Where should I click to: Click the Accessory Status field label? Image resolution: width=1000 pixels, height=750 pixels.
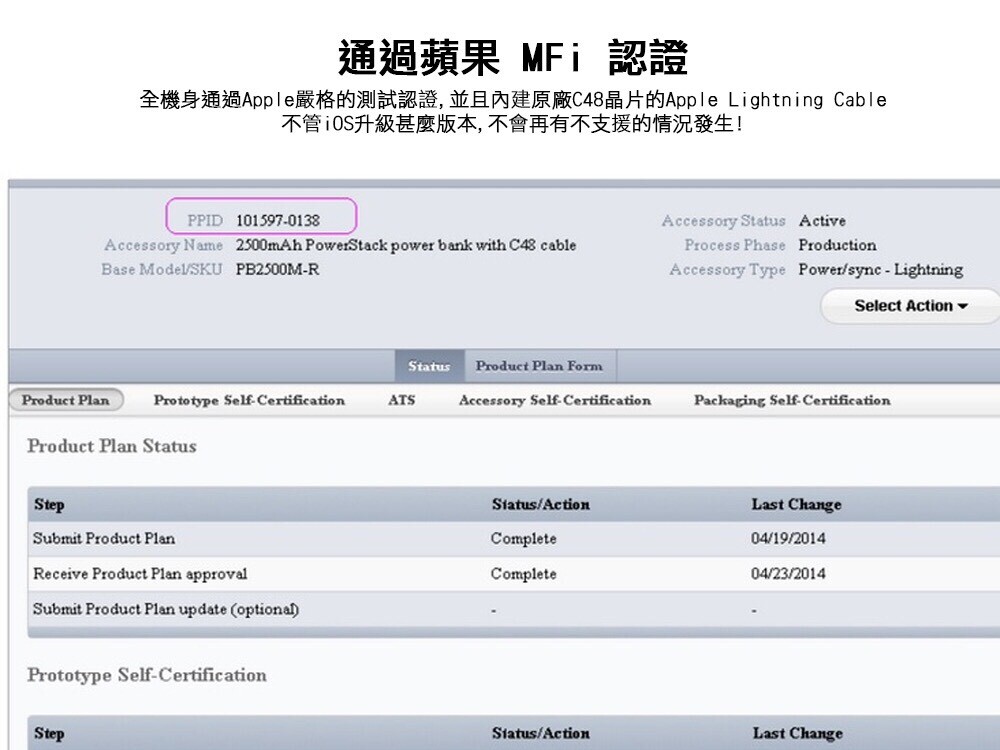coord(723,221)
